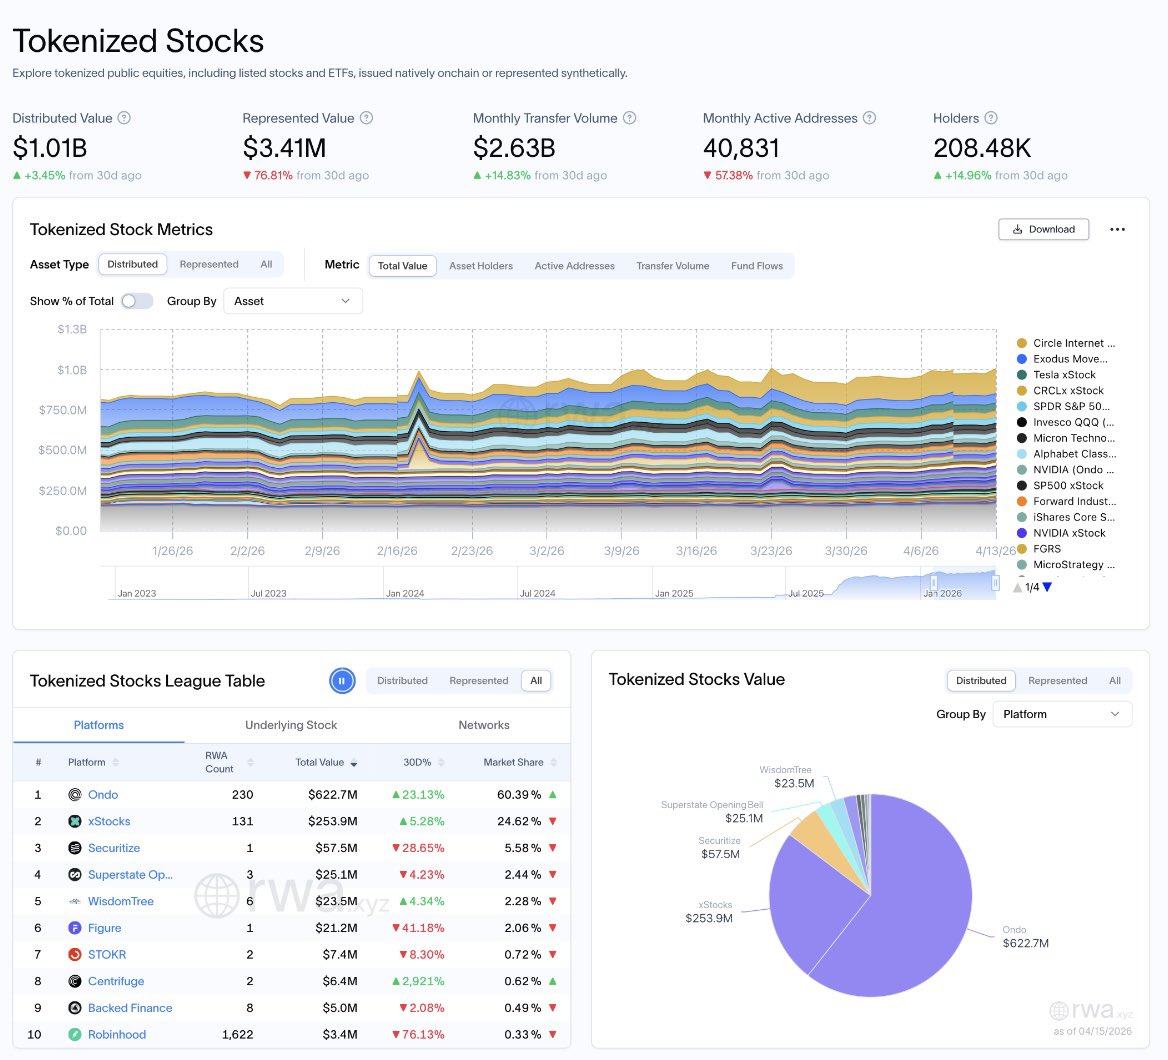
Task: Click the help icon beside Holders
Action: 991,118
